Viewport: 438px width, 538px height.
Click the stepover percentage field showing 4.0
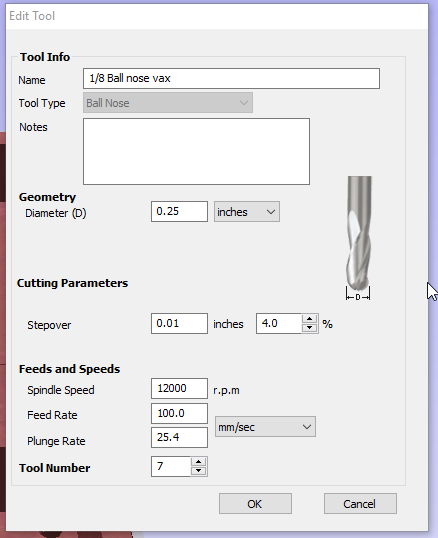coord(279,323)
